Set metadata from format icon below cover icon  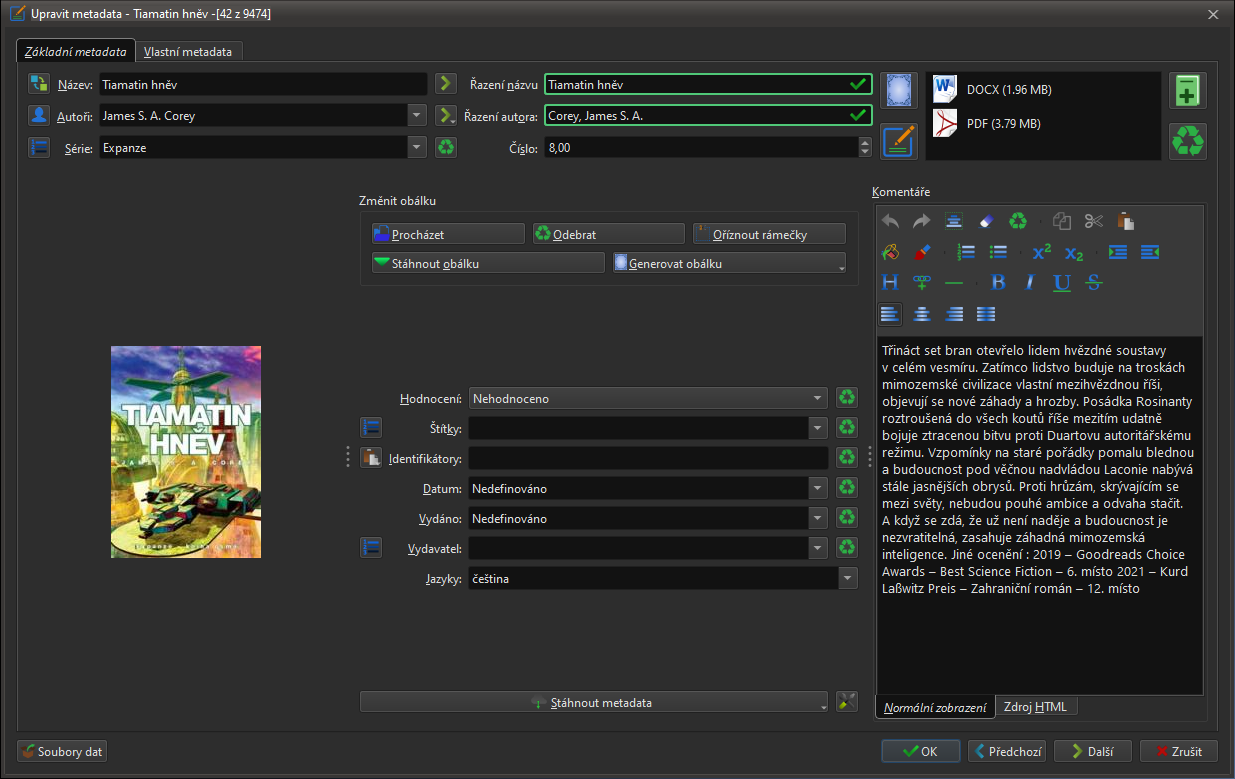(899, 141)
